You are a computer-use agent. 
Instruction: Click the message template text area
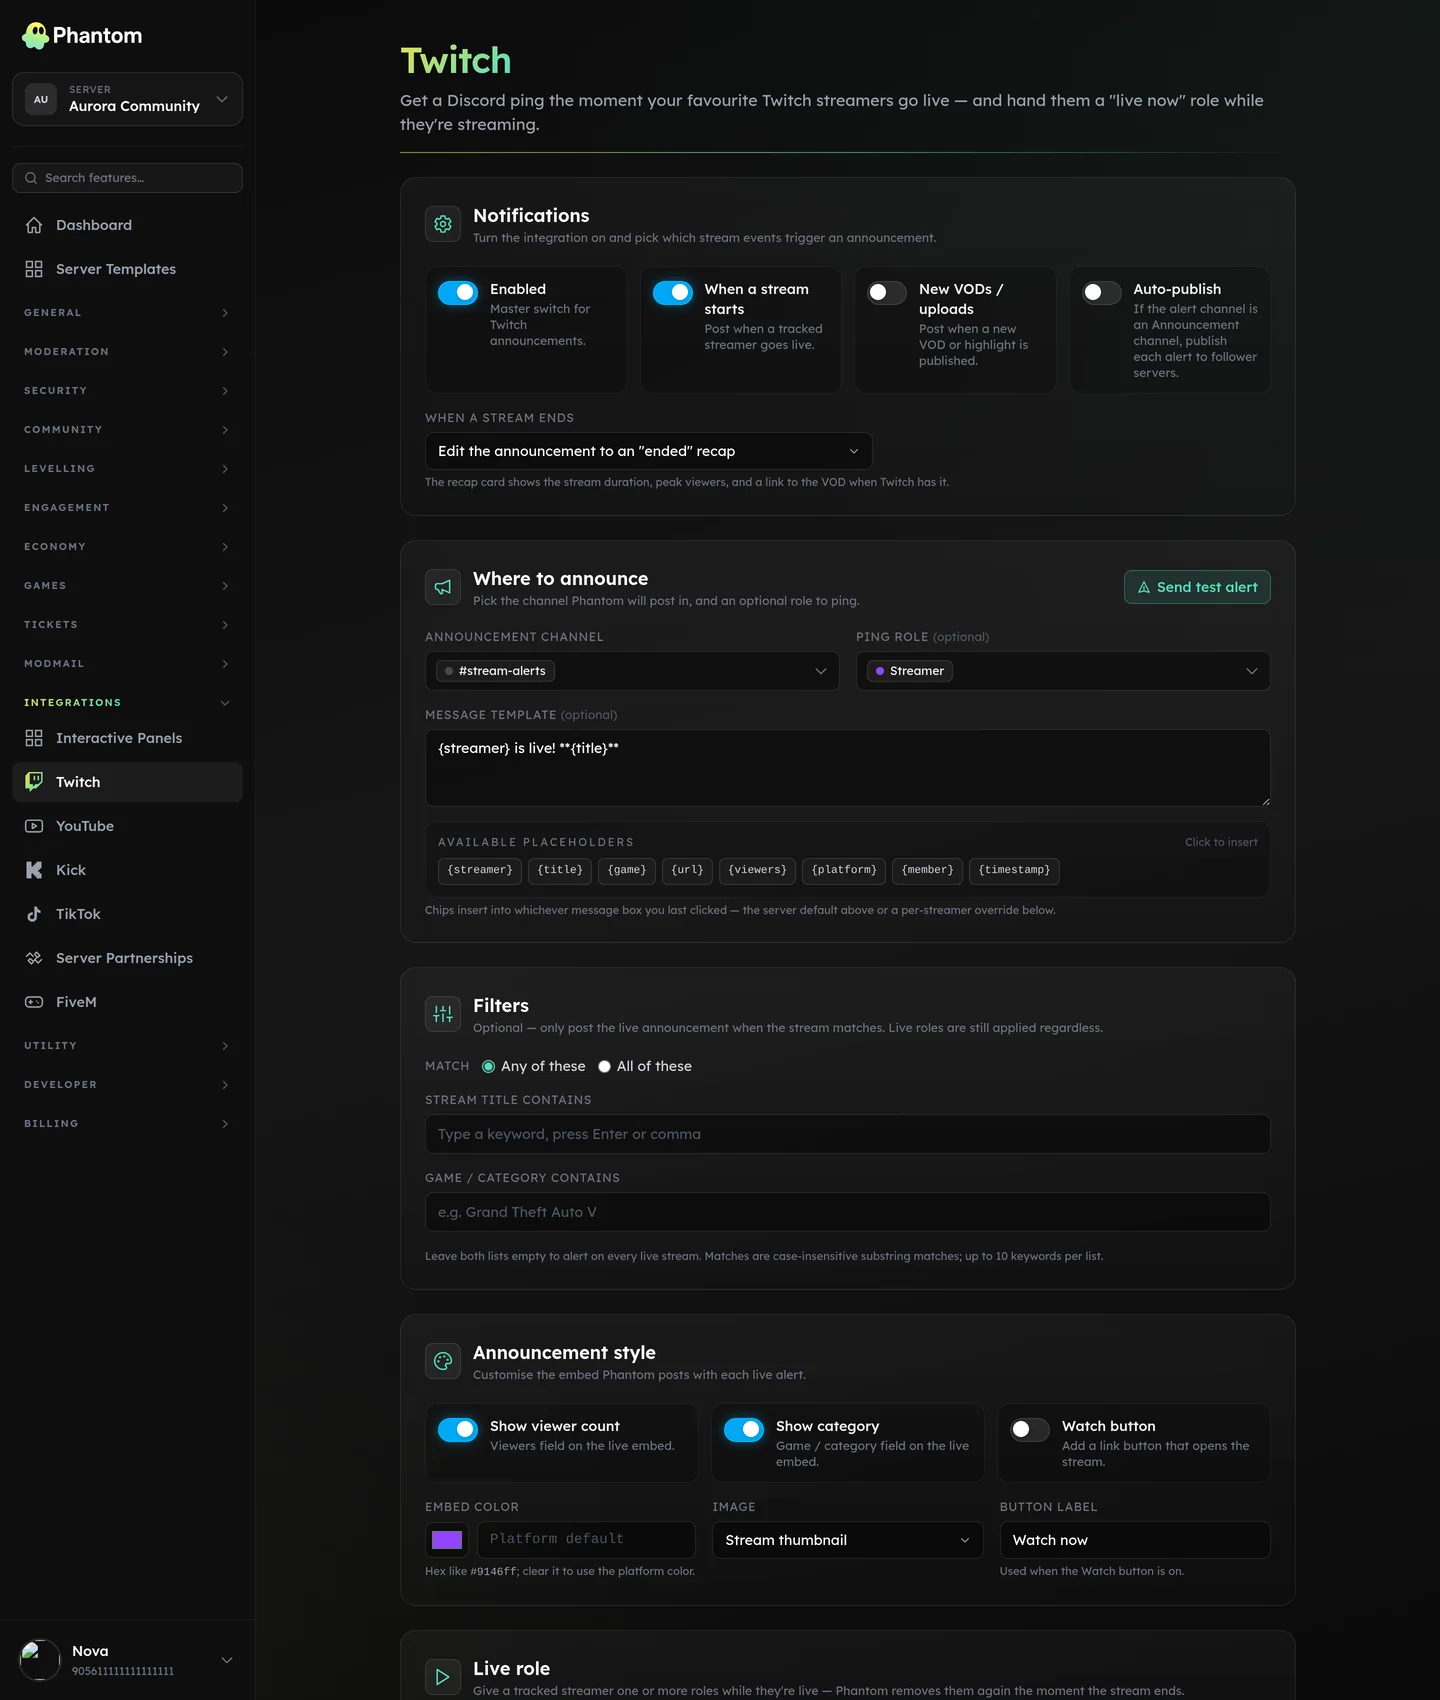(x=847, y=768)
